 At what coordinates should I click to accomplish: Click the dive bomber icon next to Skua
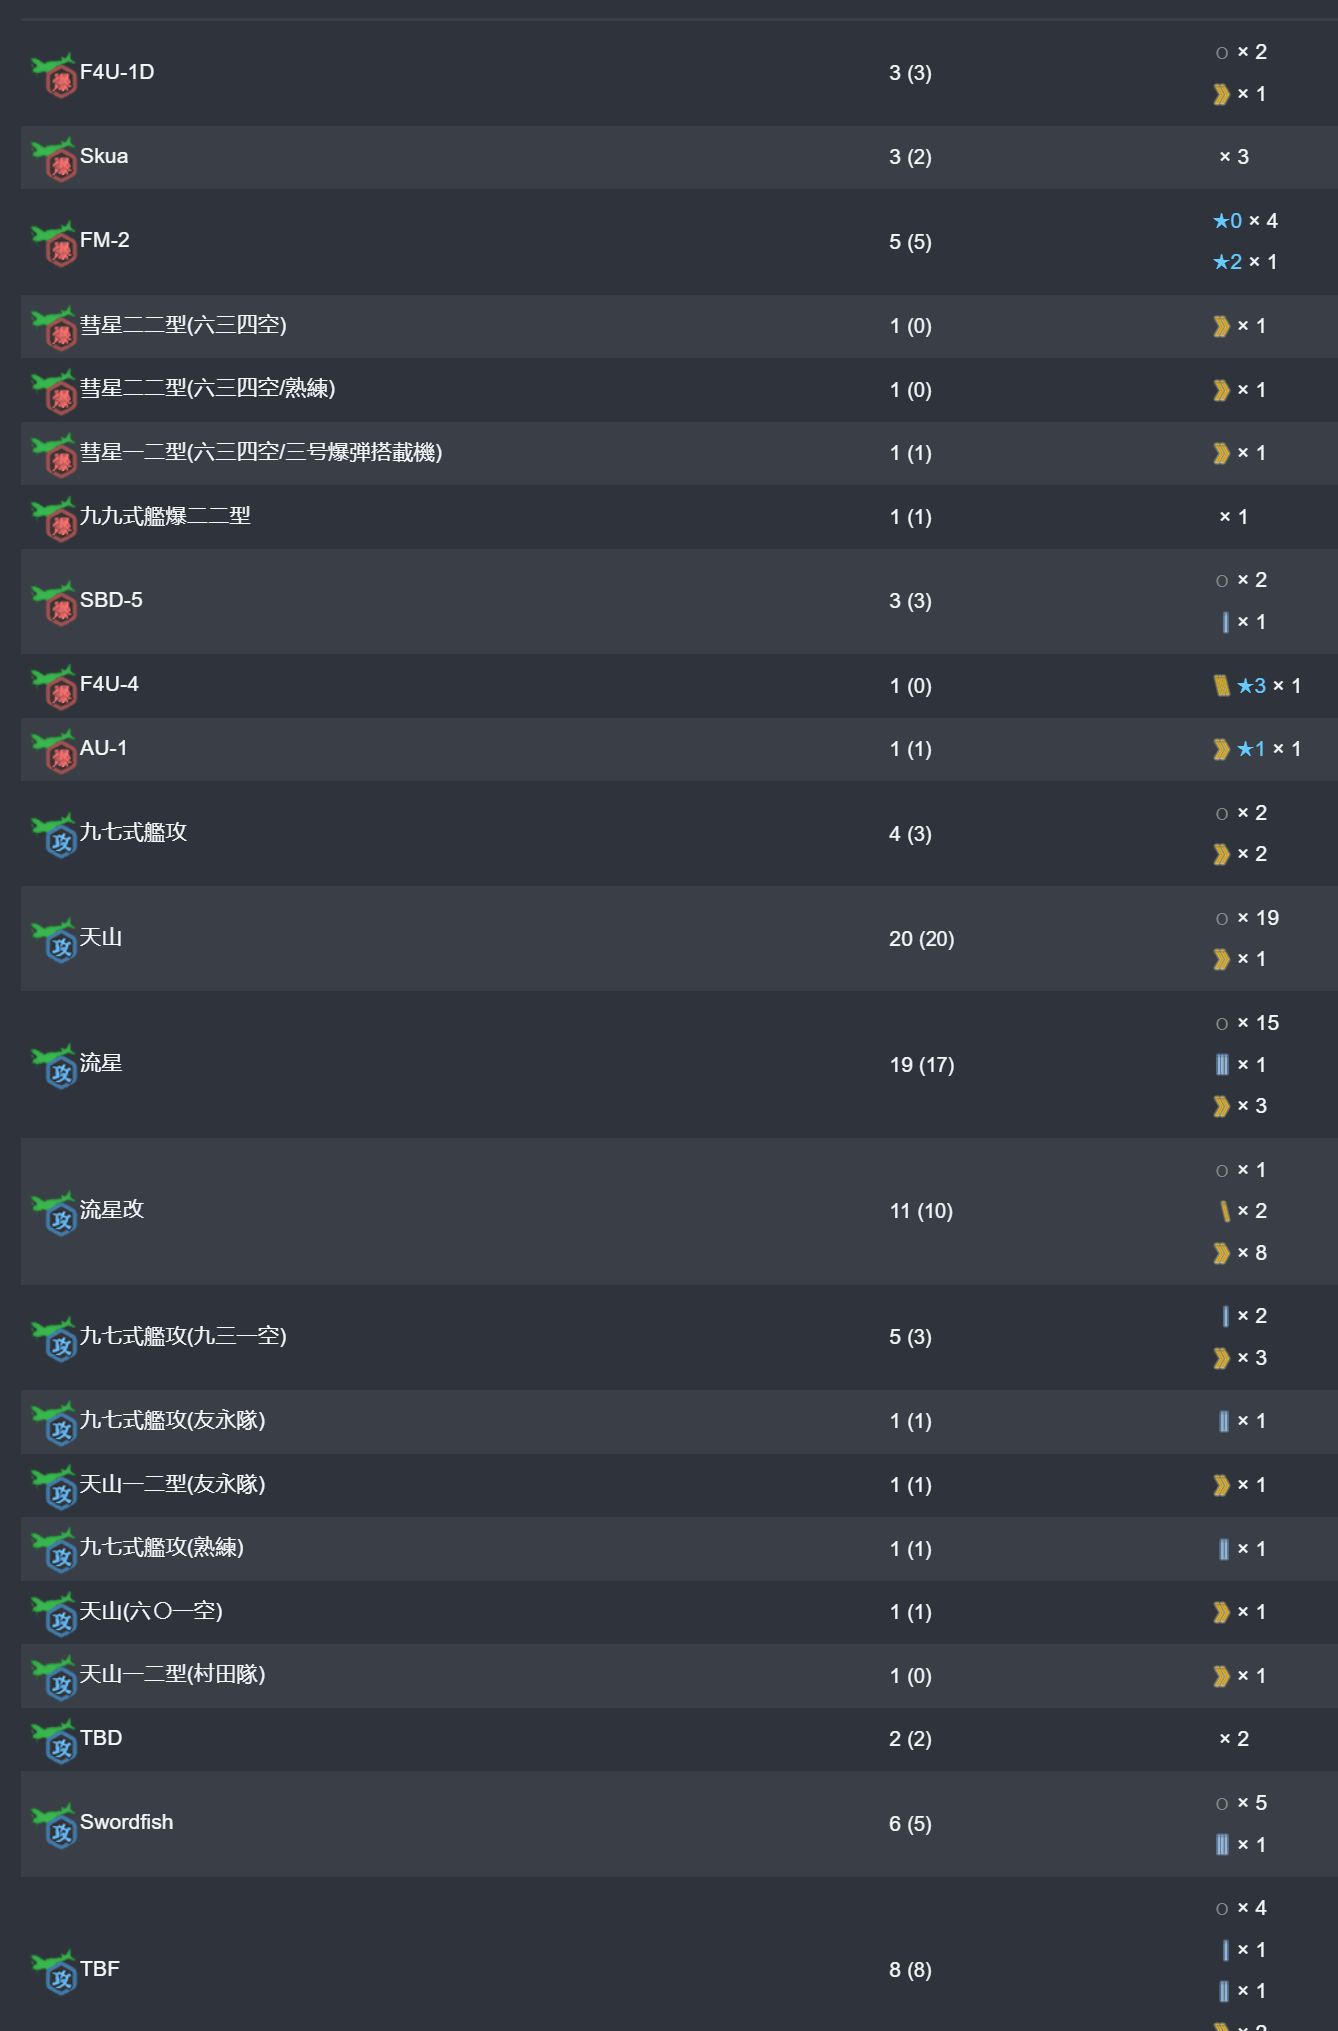tap(54, 159)
